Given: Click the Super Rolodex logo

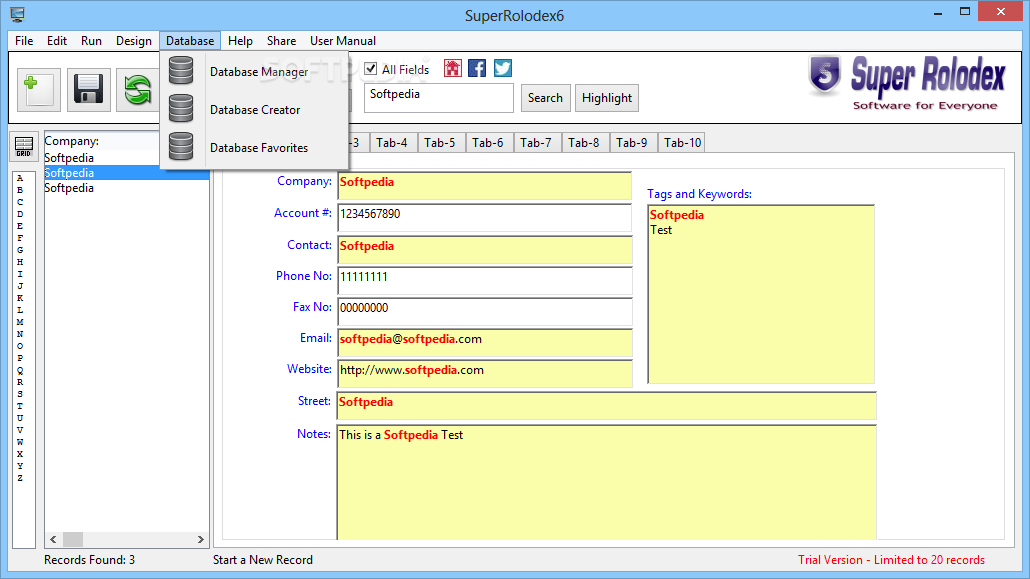Looking at the screenshot, I should (x=907, y=83).
